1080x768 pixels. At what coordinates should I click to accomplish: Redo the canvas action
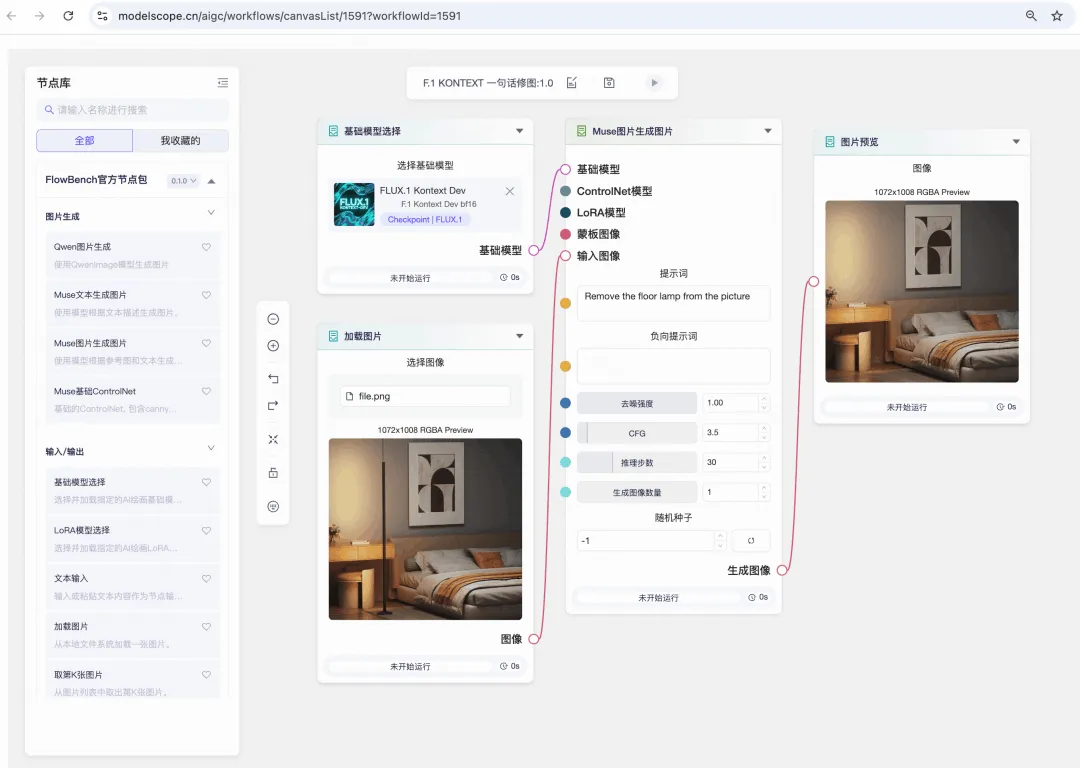273,406
